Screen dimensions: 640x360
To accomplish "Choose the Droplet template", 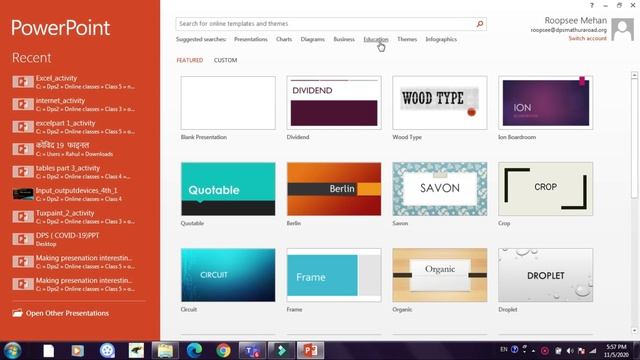I will click(545, 275).
